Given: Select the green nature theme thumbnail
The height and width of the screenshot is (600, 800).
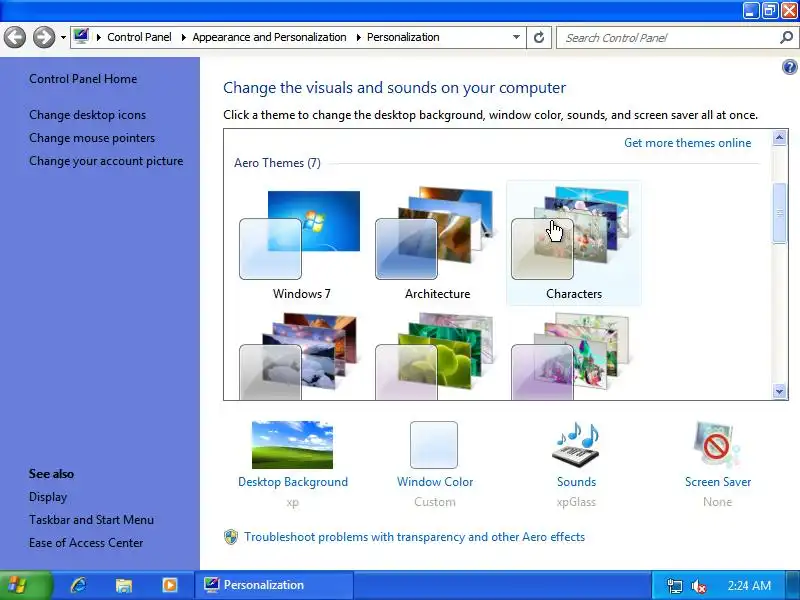Looking at the screenshot, I should (437, 355).
